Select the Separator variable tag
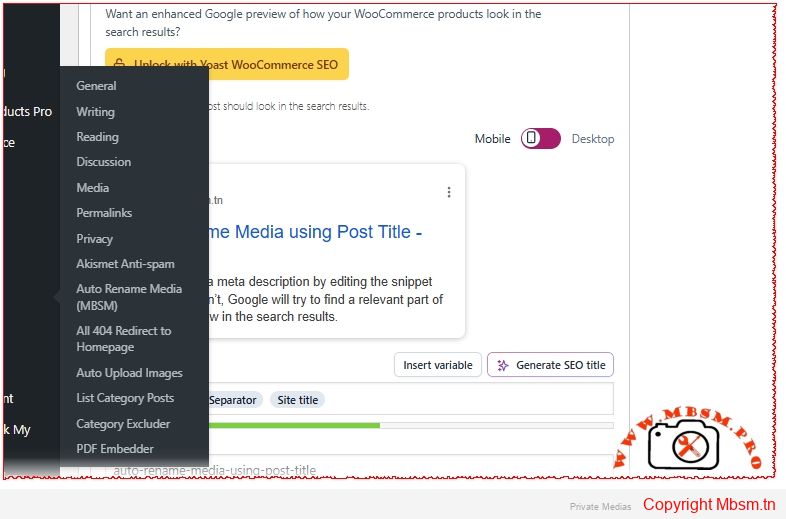Viewport: 786px width, 519px height. click(234, 400)
